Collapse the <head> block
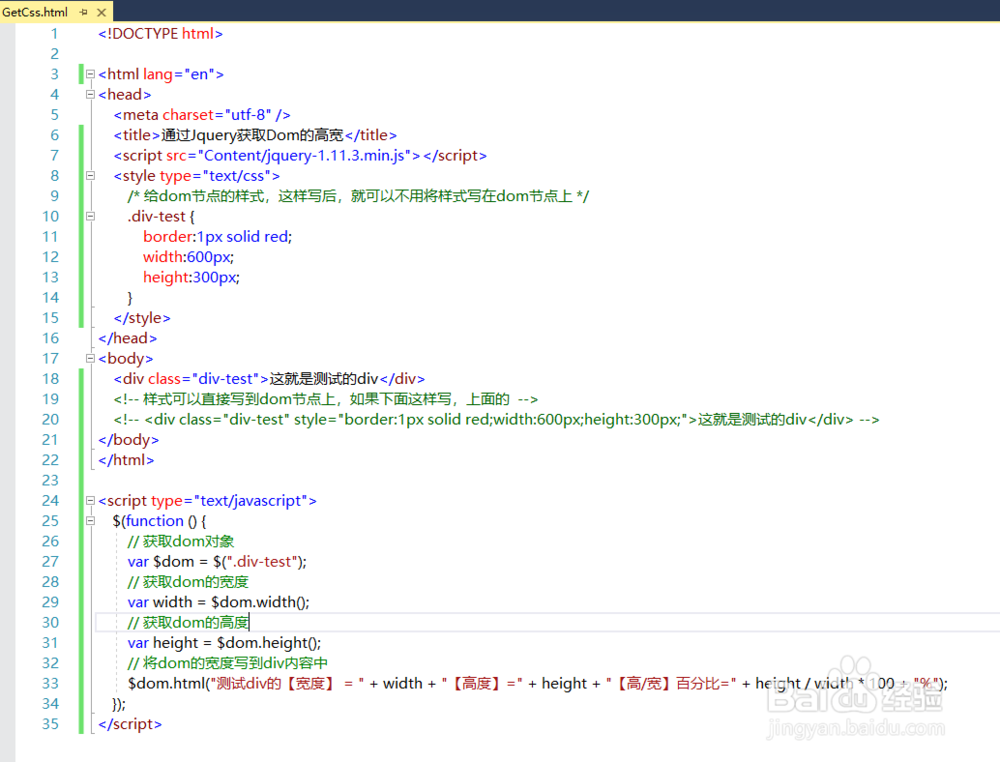Screen dimensions: 1000x762 point(91,94)
